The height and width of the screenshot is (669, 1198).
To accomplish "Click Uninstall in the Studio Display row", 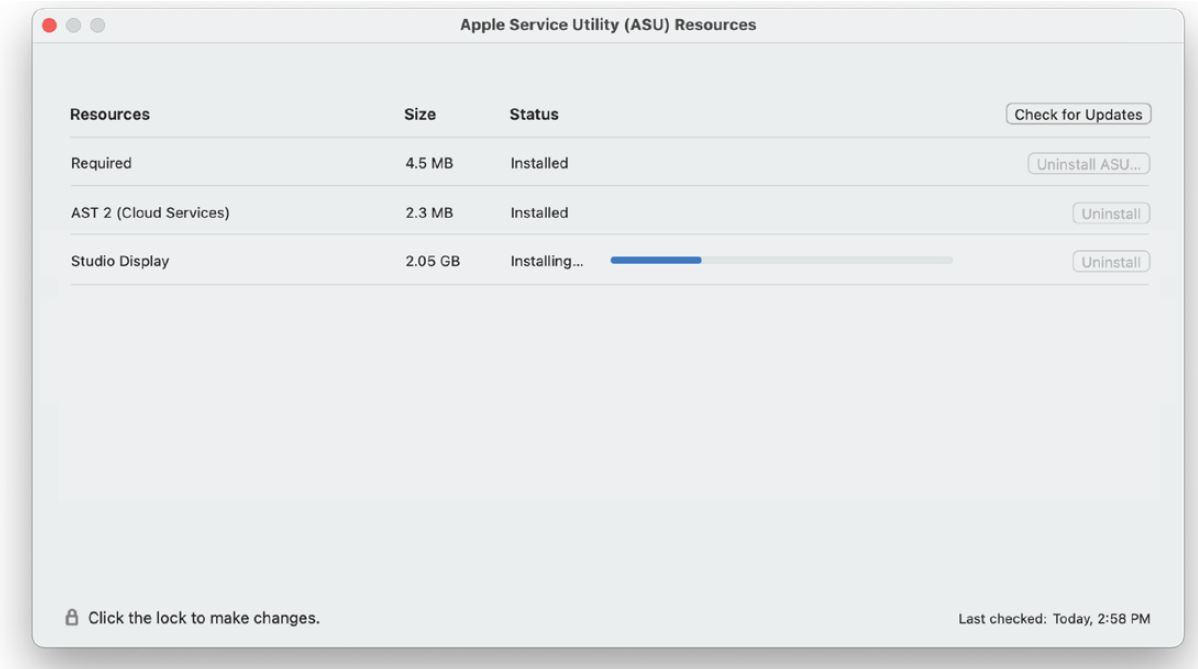I will 1110,262.
